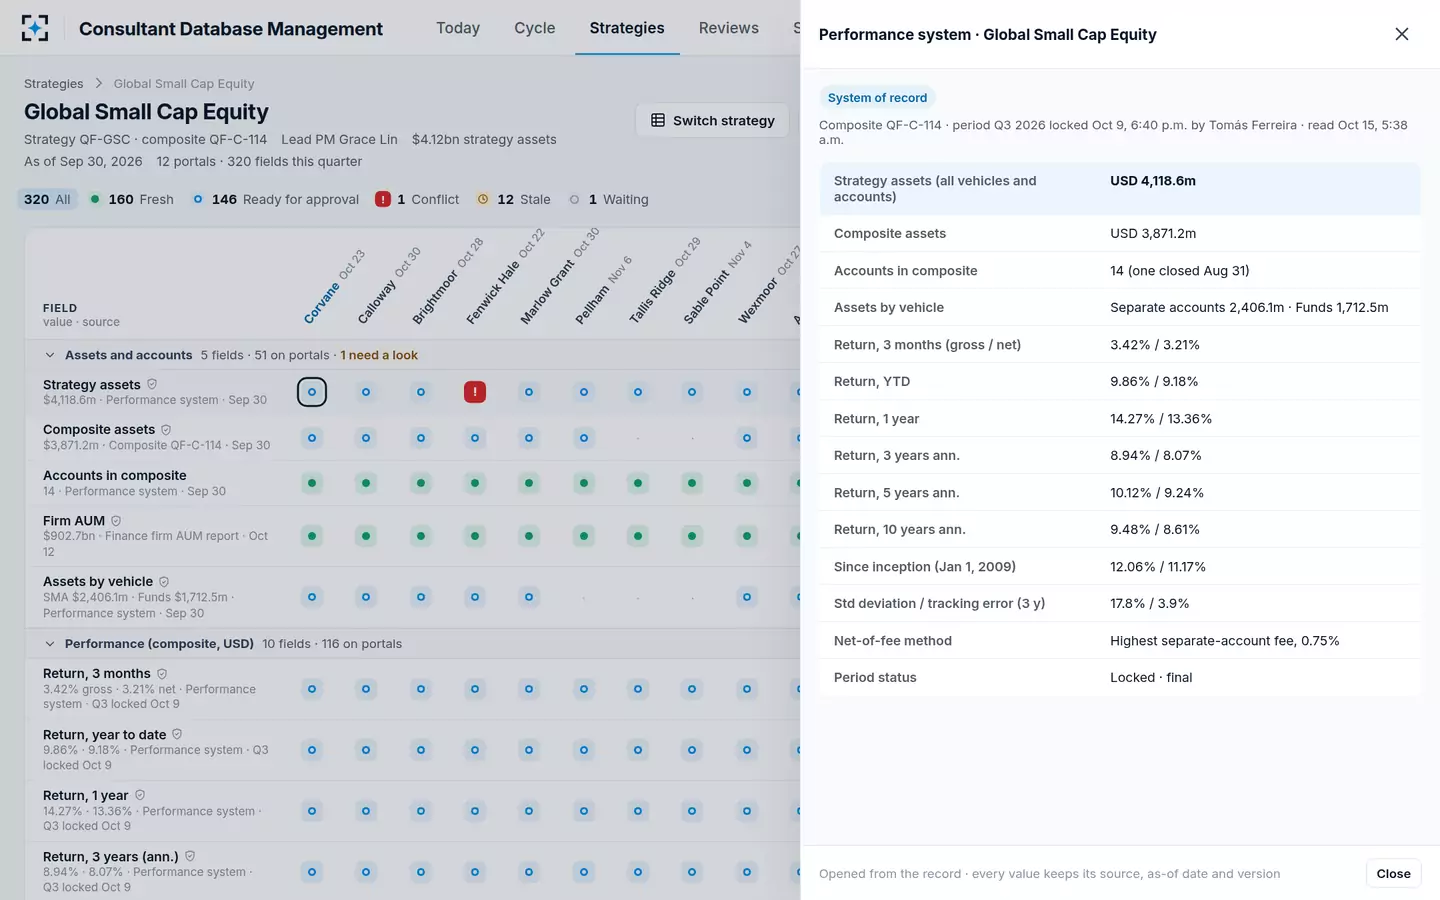Select the Corvane status dot for Strategy assets
The width and height of the screenshot is (1440, 900).
[312, 392]
